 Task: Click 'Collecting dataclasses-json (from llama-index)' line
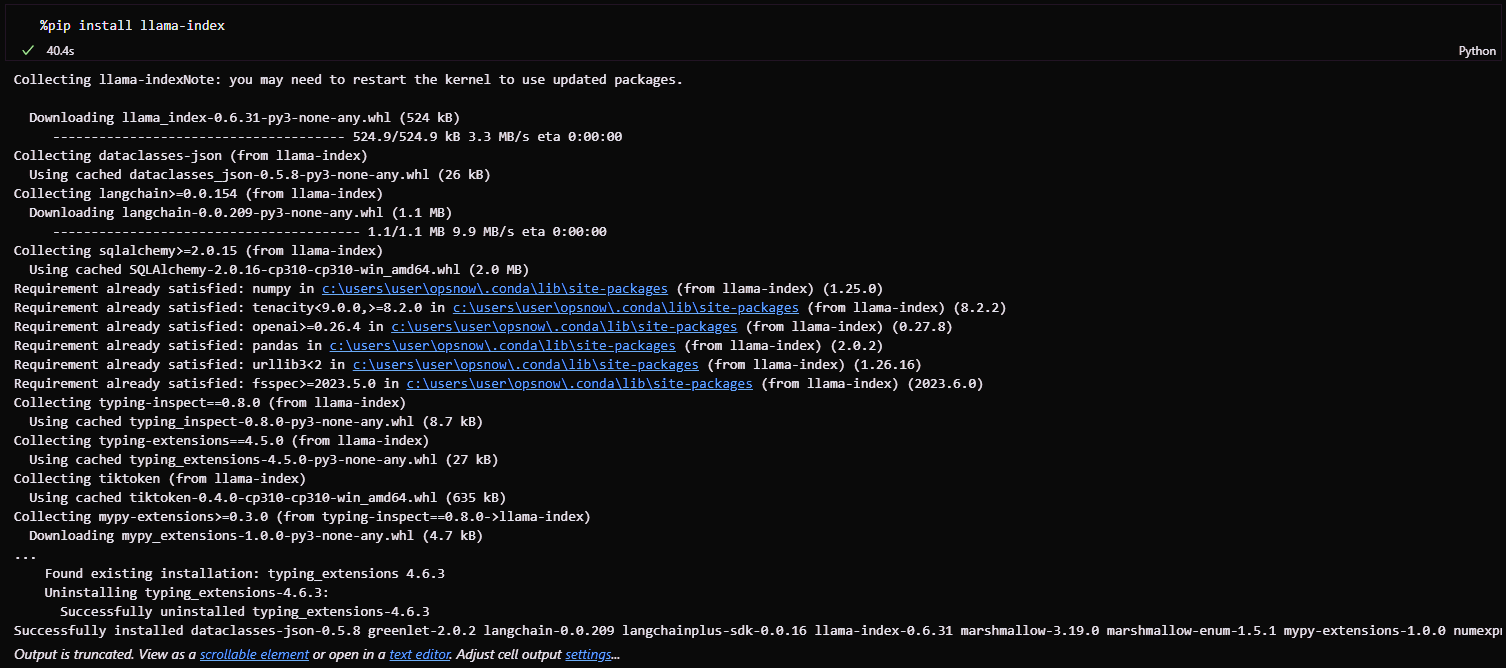pyautogui.click(x=191, y=155)
